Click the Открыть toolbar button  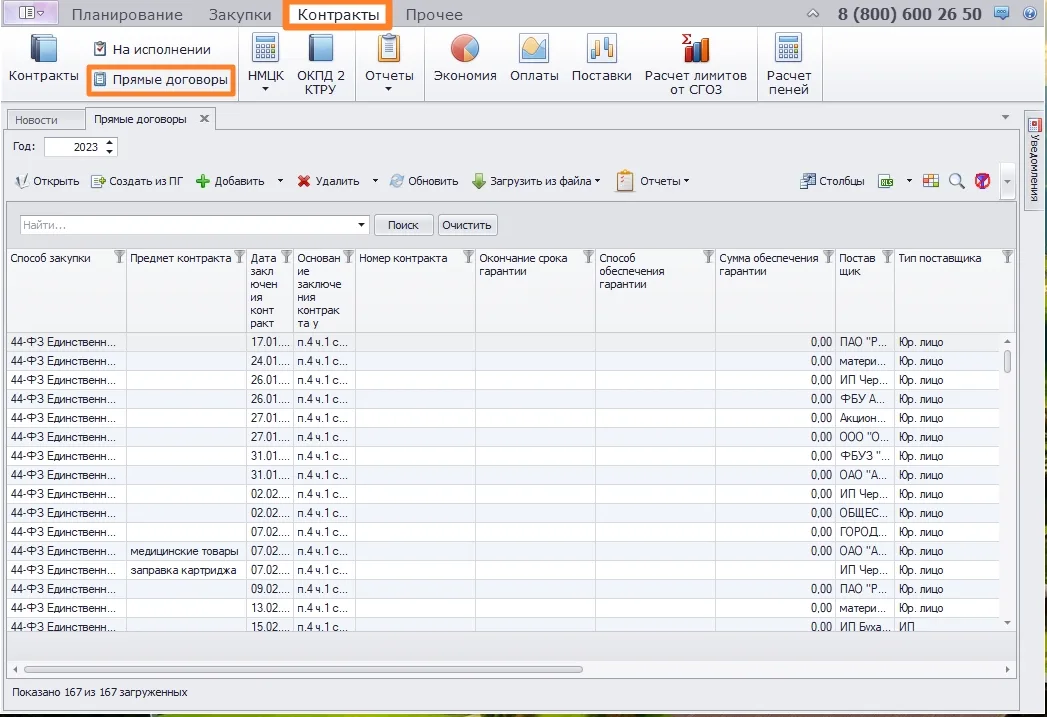(47, 181)
